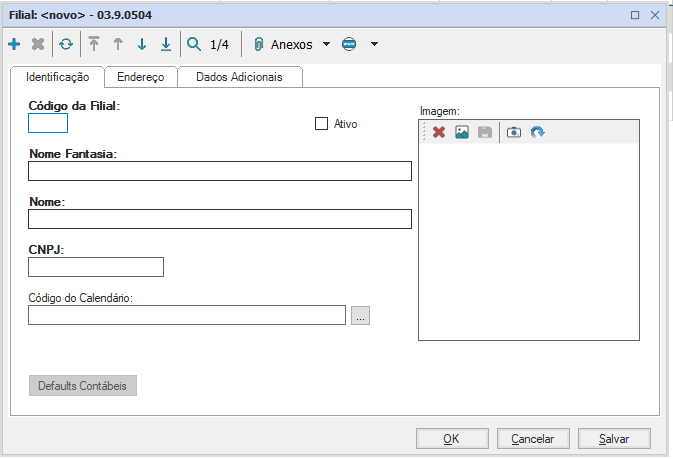This screenshot has width=673, height=459.
Task: Open the Dados Adicionais tab
Action: [239, 77]
